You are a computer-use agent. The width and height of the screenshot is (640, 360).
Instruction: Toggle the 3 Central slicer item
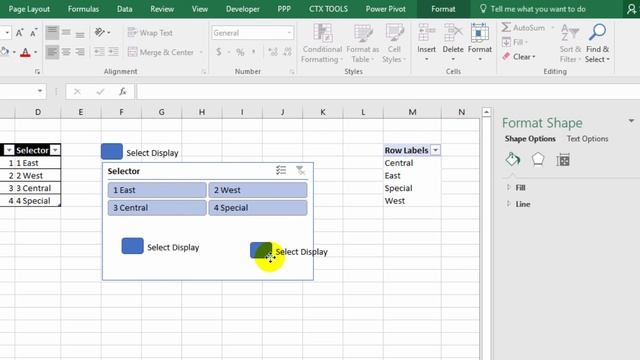[157, 208]
